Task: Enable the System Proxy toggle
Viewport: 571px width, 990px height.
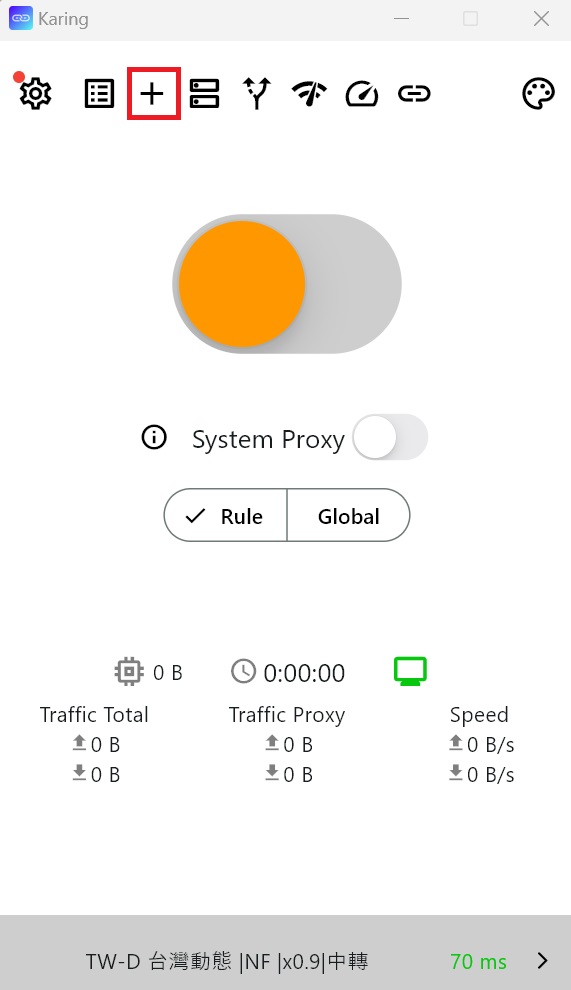Action: click(x=390, y=437)
